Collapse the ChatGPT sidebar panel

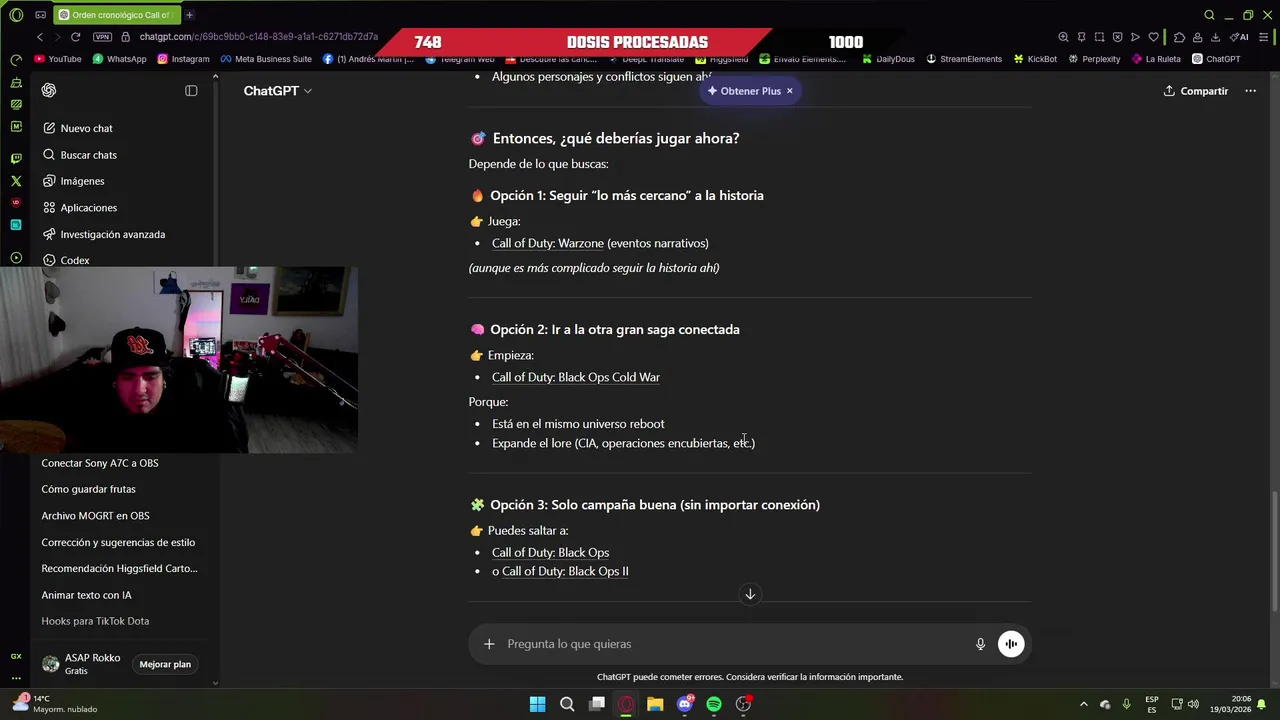pos(191,90)
